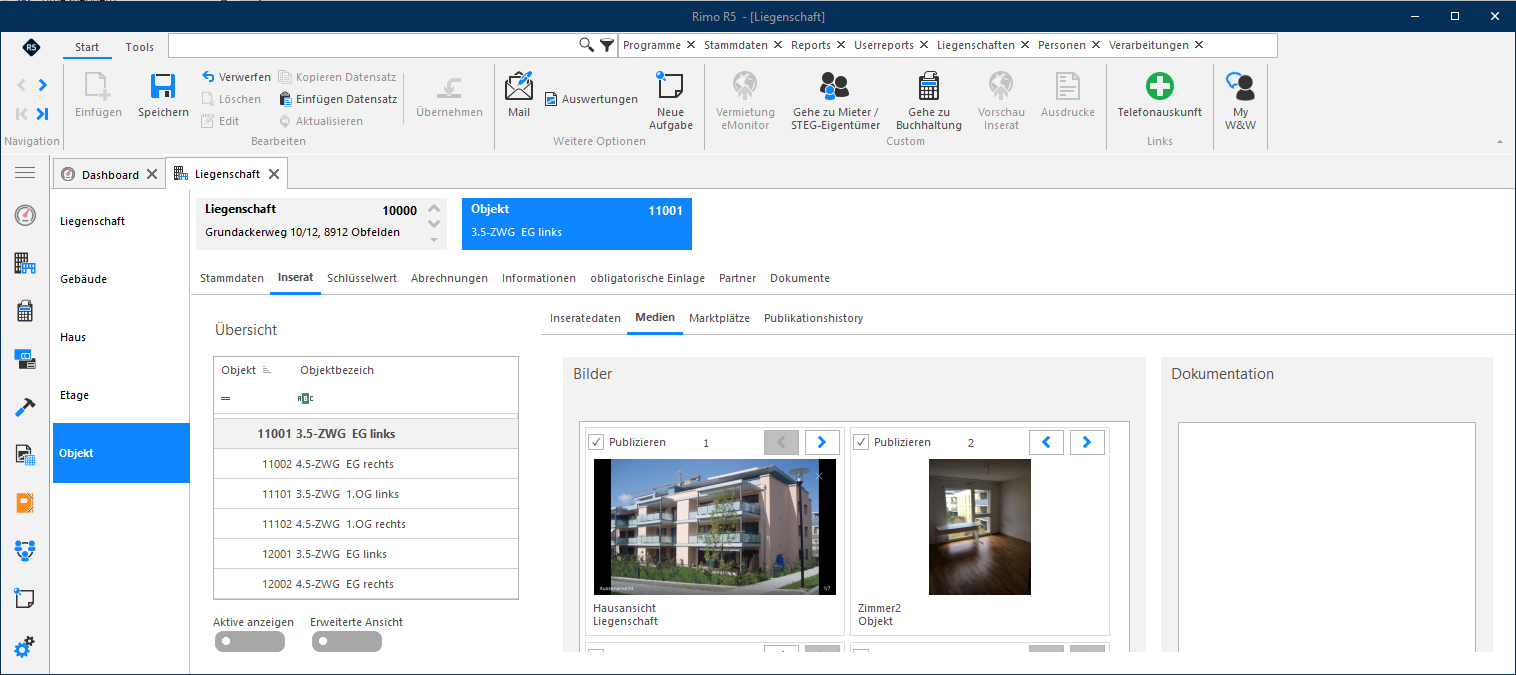Open Gehe zu Buchhaltung calculator icon

(929, 86)
